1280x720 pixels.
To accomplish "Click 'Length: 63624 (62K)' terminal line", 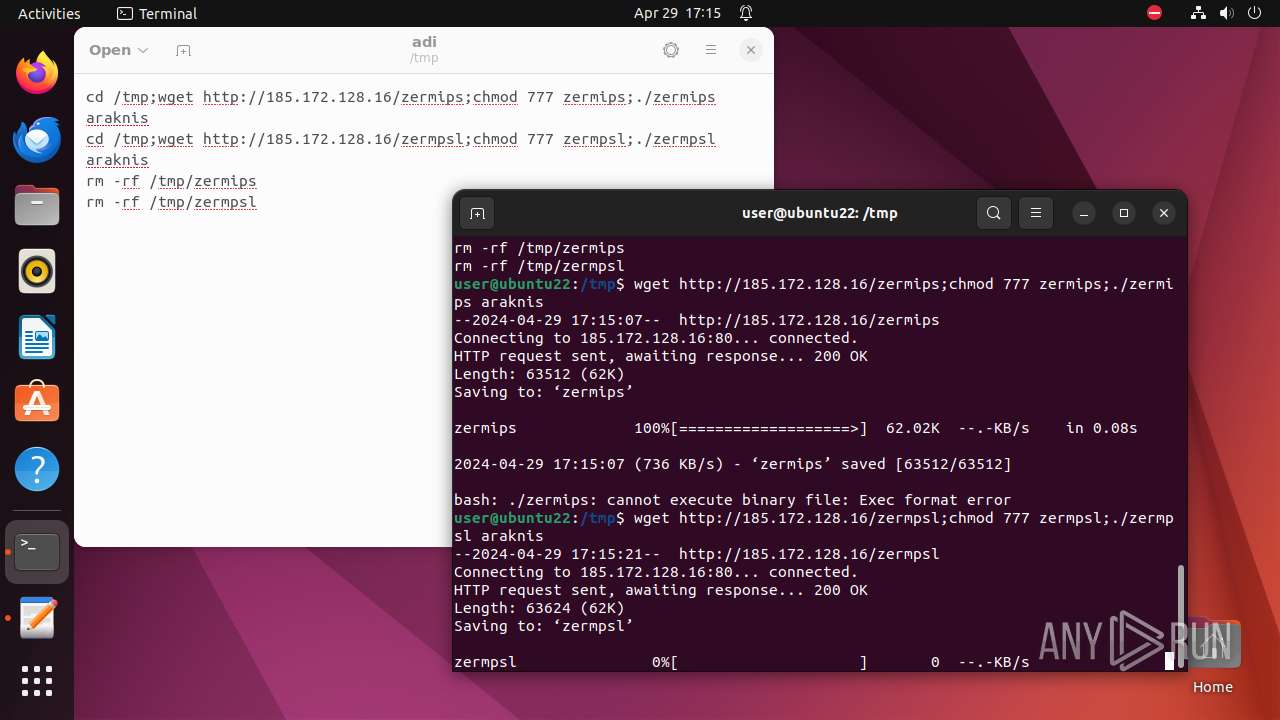I will click(539, 608).
